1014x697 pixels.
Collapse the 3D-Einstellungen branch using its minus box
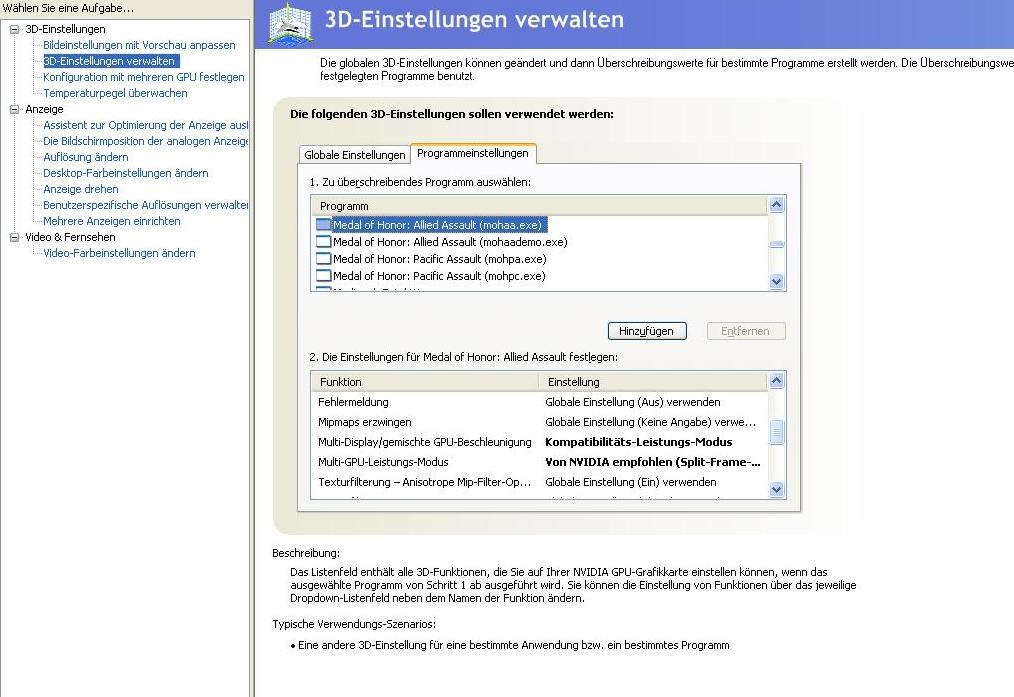(x=14, y=29)
